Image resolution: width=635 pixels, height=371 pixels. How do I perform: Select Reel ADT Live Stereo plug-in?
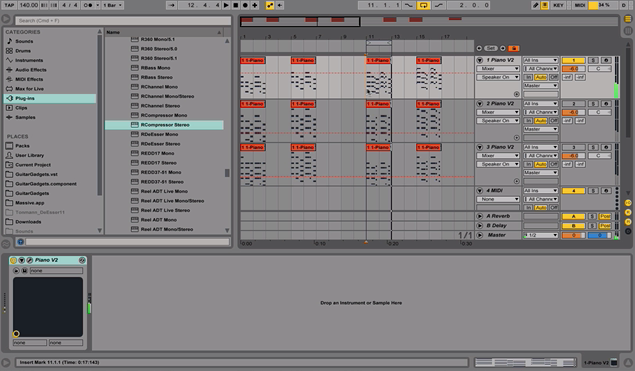pos(165,210)
